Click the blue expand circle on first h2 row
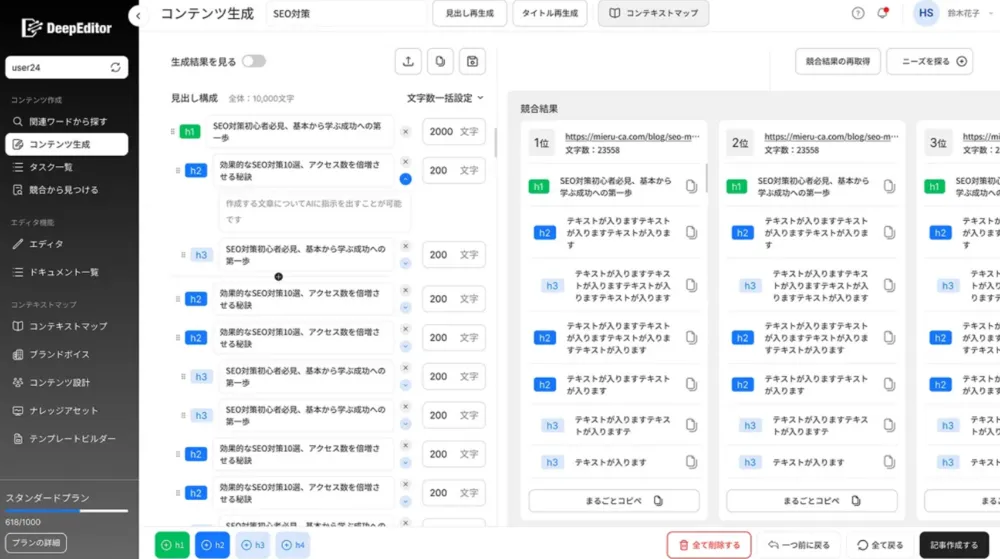This screenshot has width=1000, height=559. (x=406, y=179)
